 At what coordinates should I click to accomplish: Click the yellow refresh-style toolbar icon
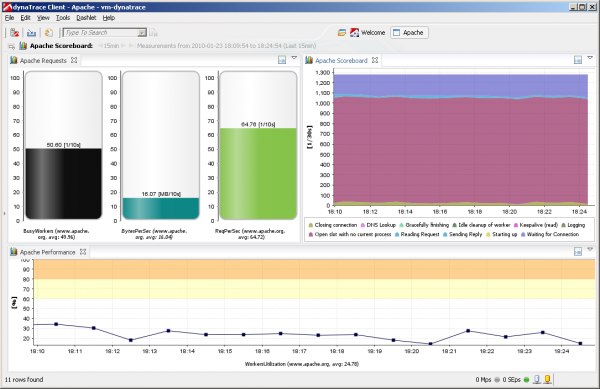point(49,33)
